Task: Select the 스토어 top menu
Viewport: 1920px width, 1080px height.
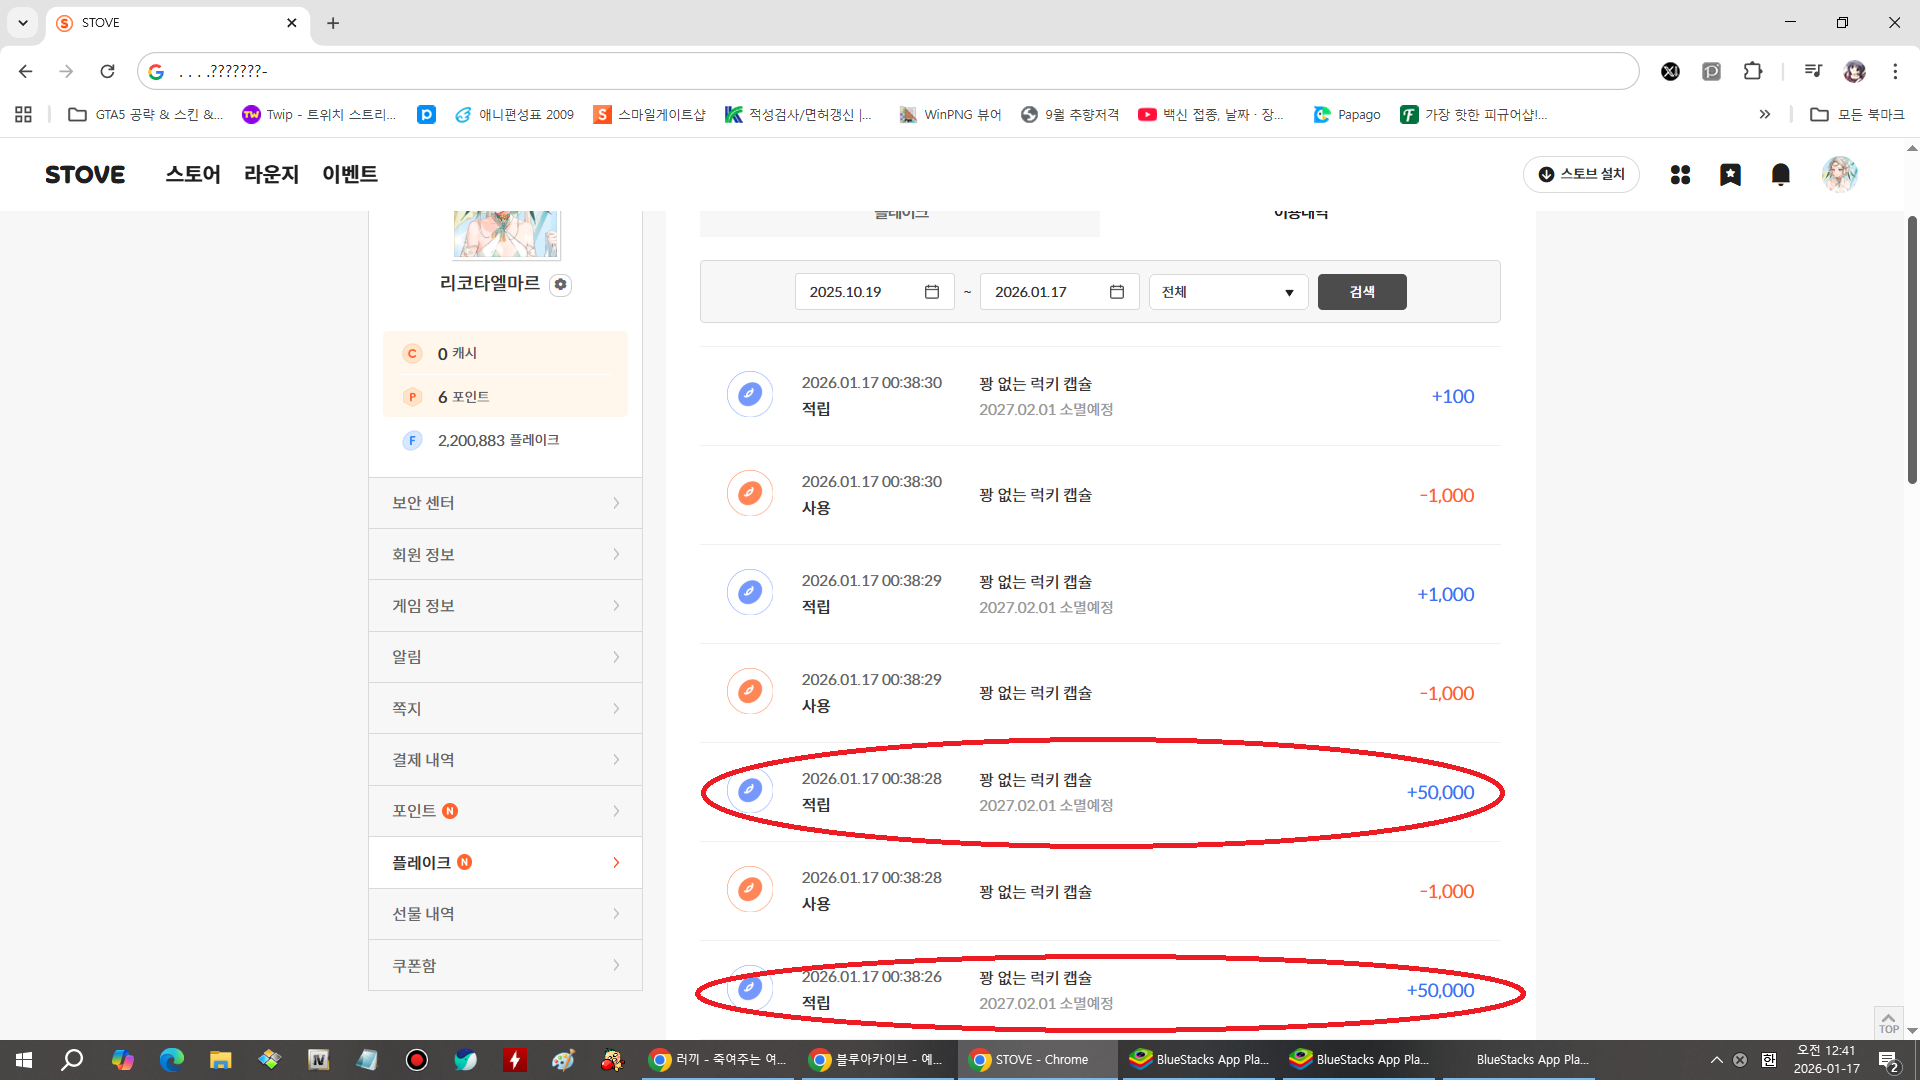Action: (193, 175)
